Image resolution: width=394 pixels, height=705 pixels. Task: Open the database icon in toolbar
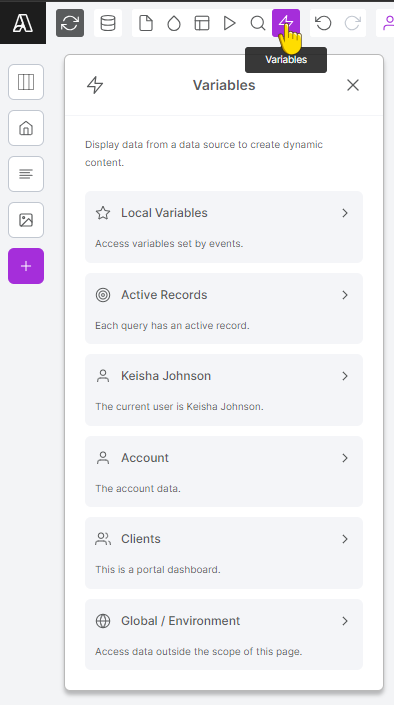click(107, 23)
